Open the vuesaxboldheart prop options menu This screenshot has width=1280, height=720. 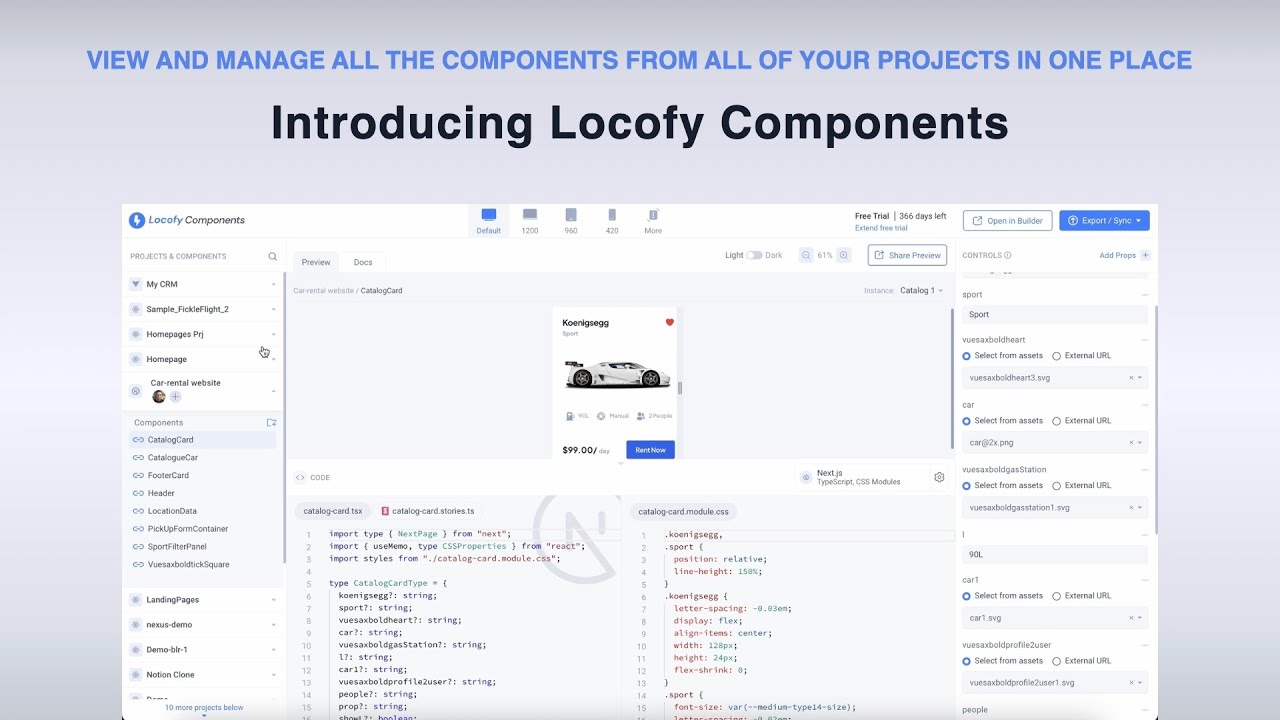tap(1145, 340)
